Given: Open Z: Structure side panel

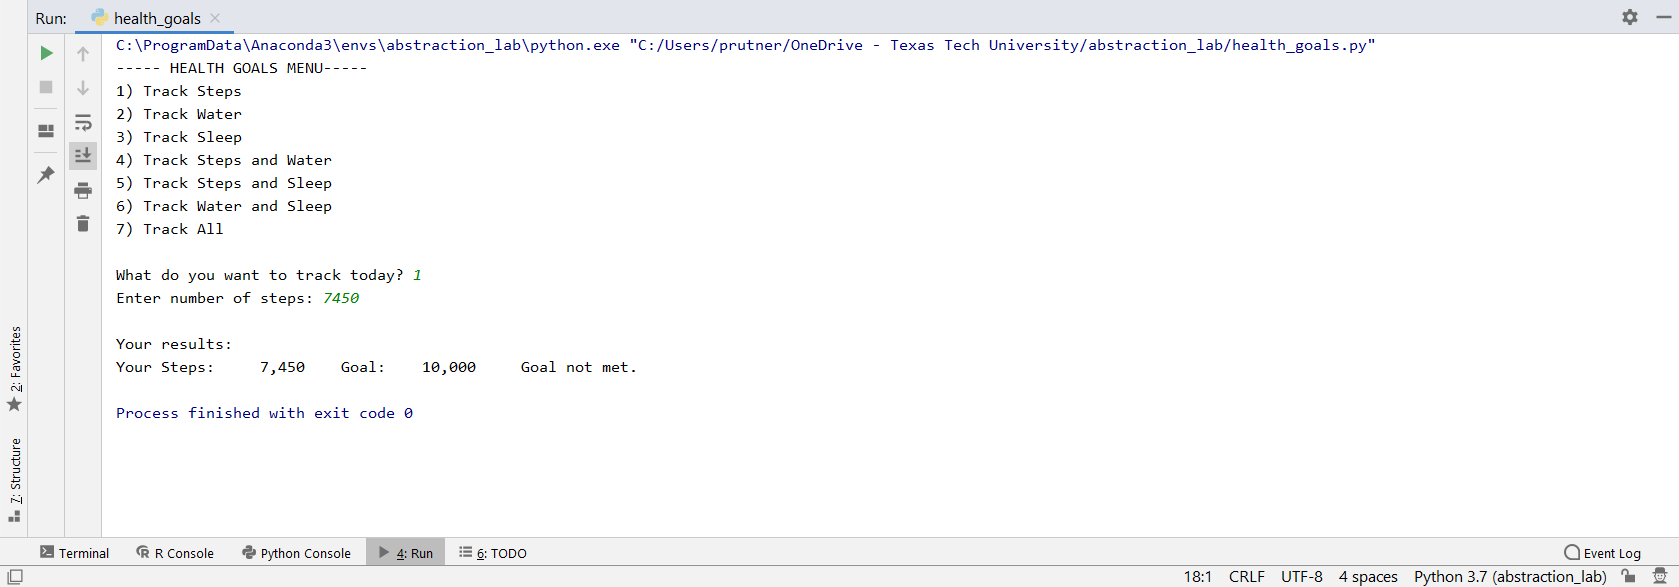Looking at the screenshot, I should point(14,480).
